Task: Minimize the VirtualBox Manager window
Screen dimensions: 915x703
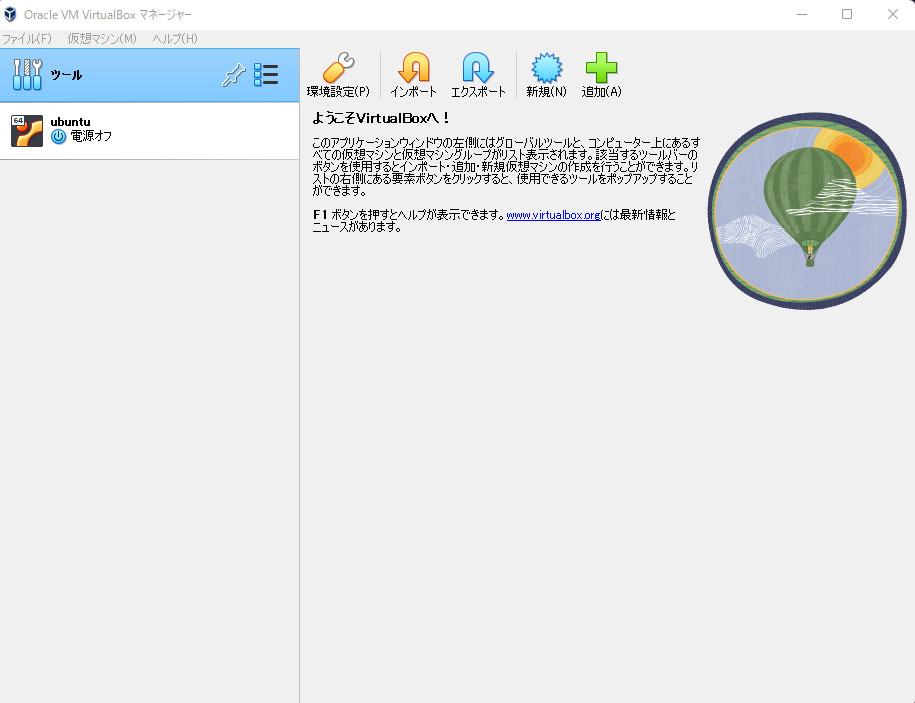Action: (802, 14)
